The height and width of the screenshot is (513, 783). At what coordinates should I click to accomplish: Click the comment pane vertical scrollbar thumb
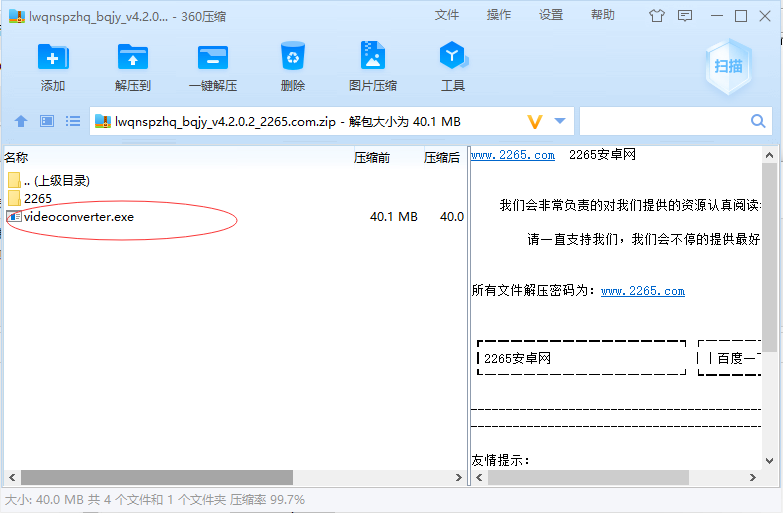tap(770, 257)
